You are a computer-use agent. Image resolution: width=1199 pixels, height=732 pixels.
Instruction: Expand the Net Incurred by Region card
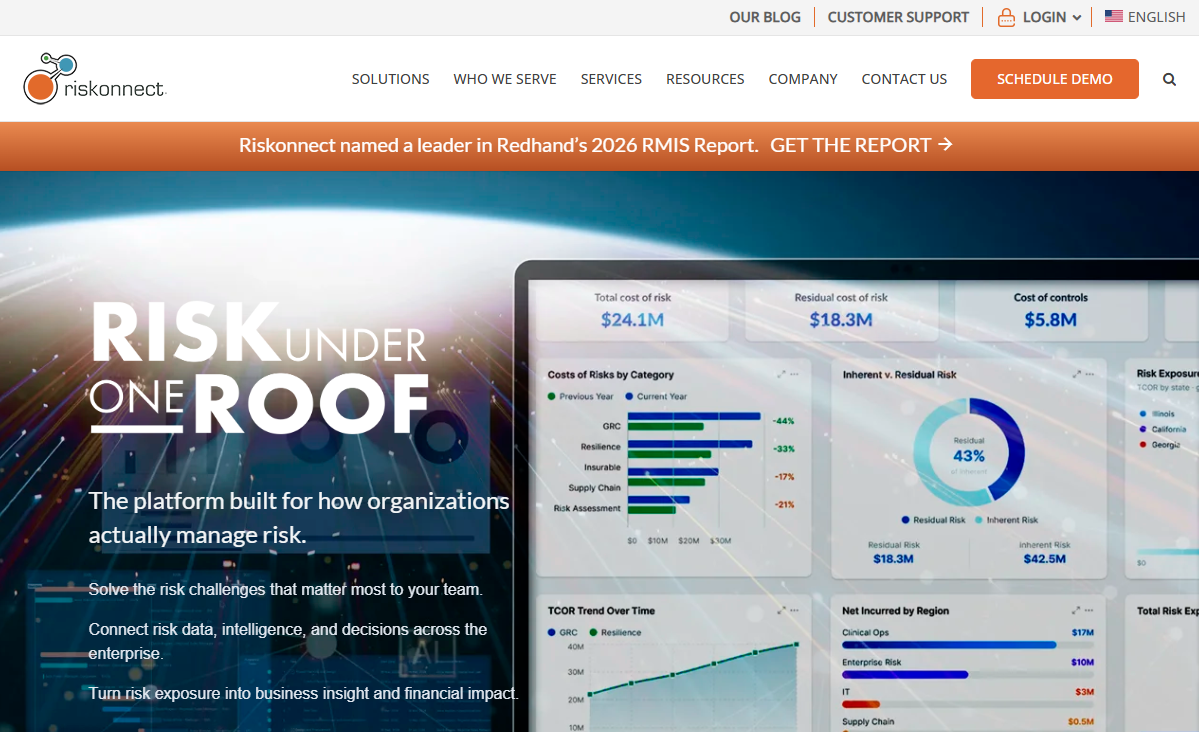click(x=1076, y=610)
